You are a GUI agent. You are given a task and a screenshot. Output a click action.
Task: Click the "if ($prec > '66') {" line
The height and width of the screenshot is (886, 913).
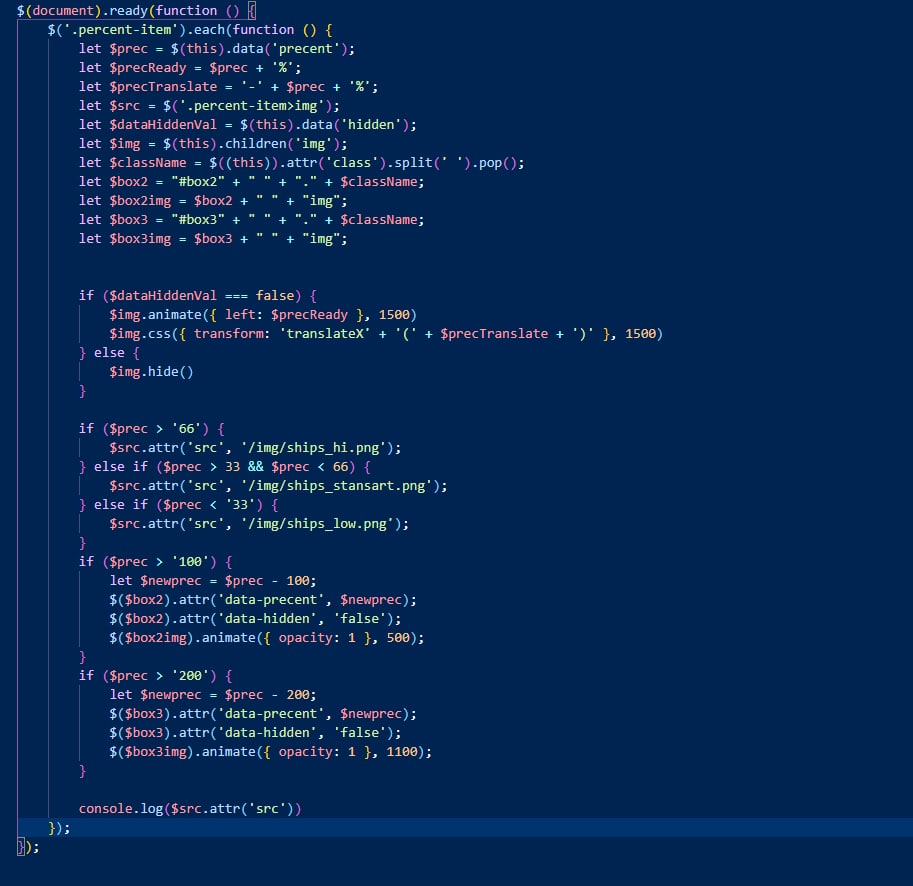pyautogui.click(x=152, y=429)
